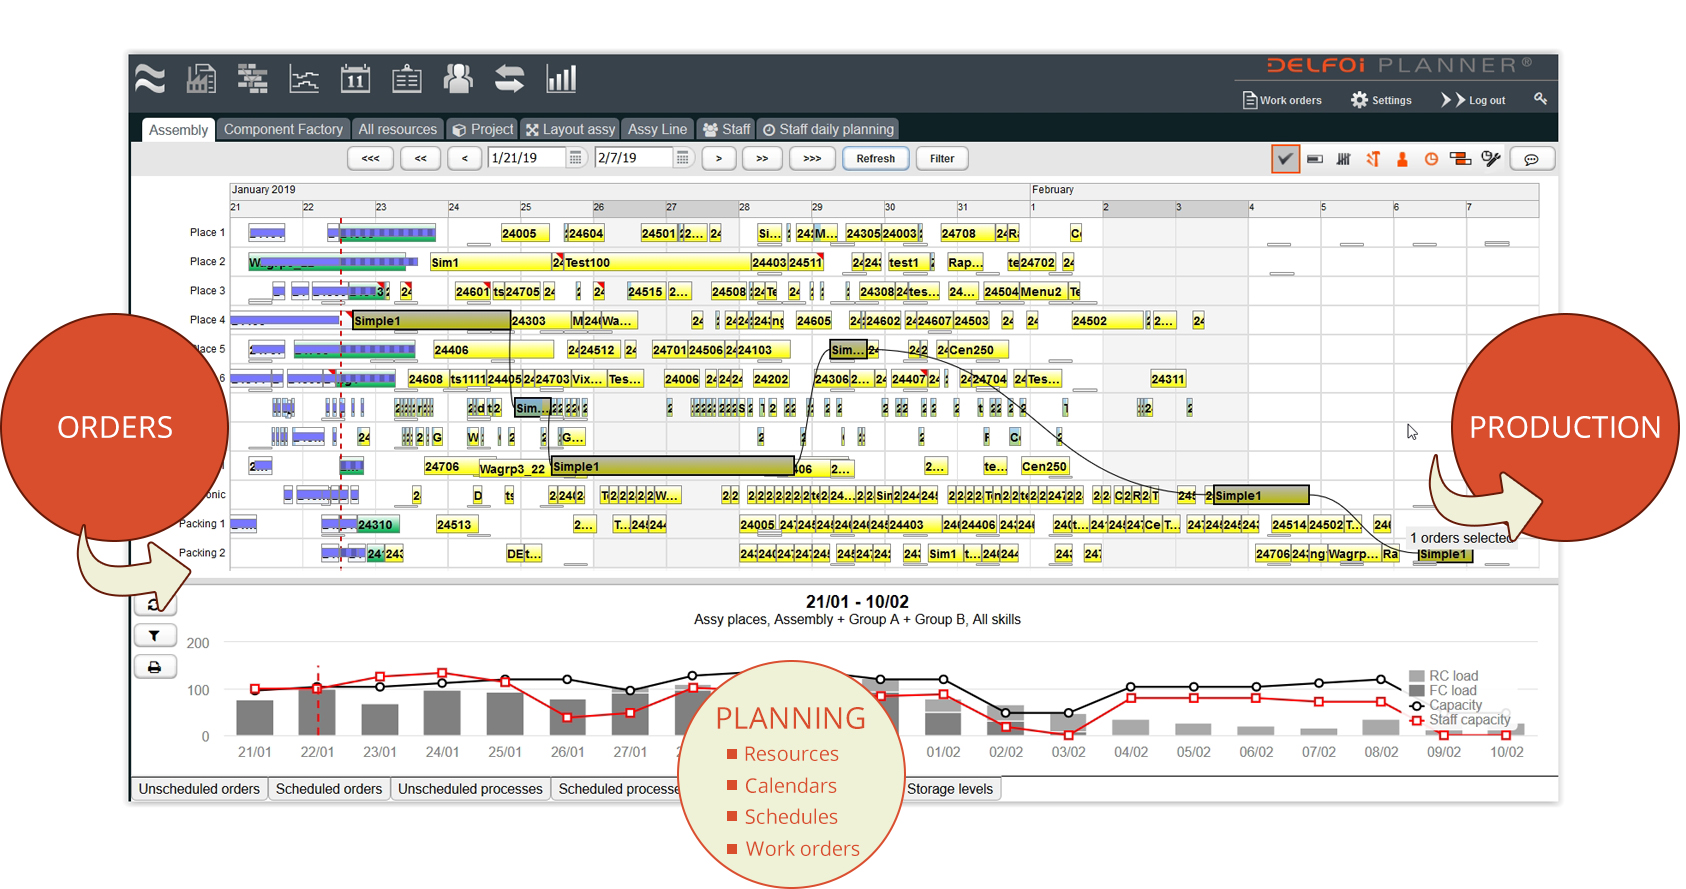Select order 24005 in Place 1 row
This screenshot has width=1686, height=889.
point(525,233)
